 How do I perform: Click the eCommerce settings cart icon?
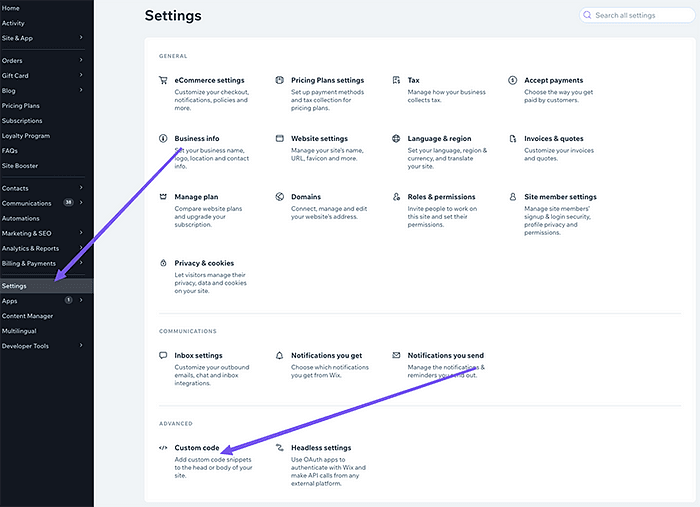pos(163,80)
